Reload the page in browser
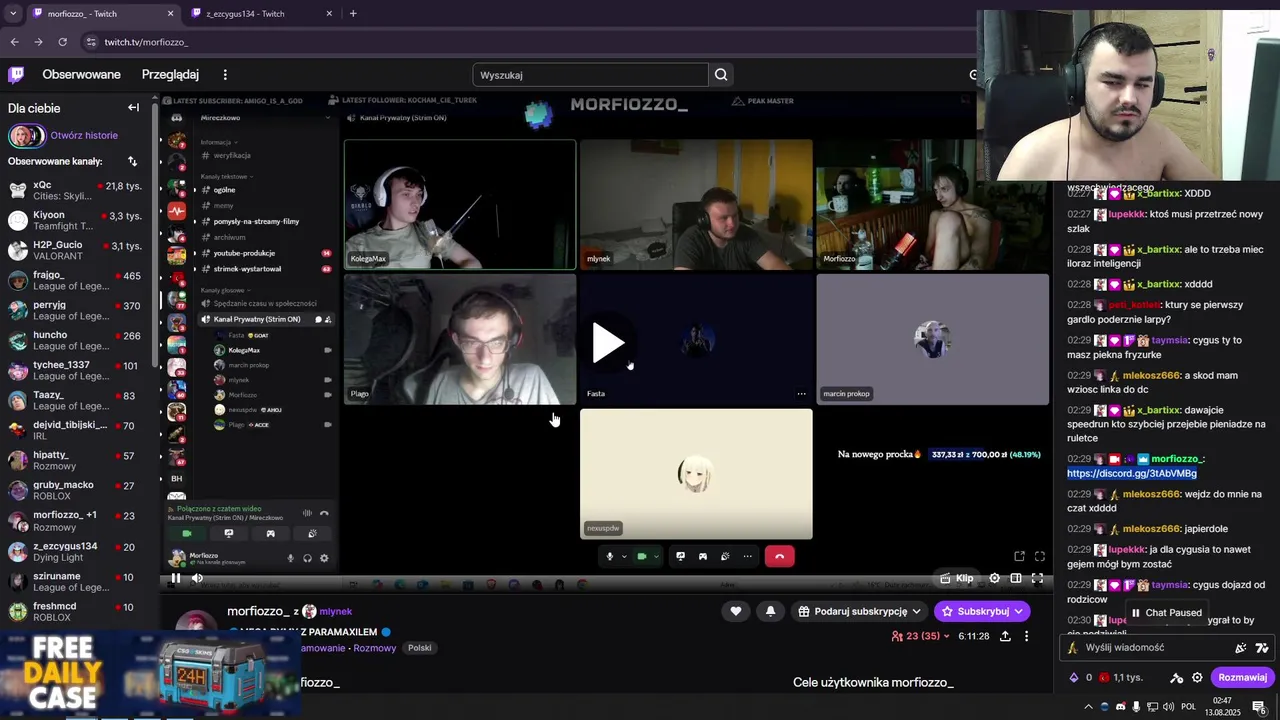This screenshot has height=720, width=1280. click(x=62, y=42)
